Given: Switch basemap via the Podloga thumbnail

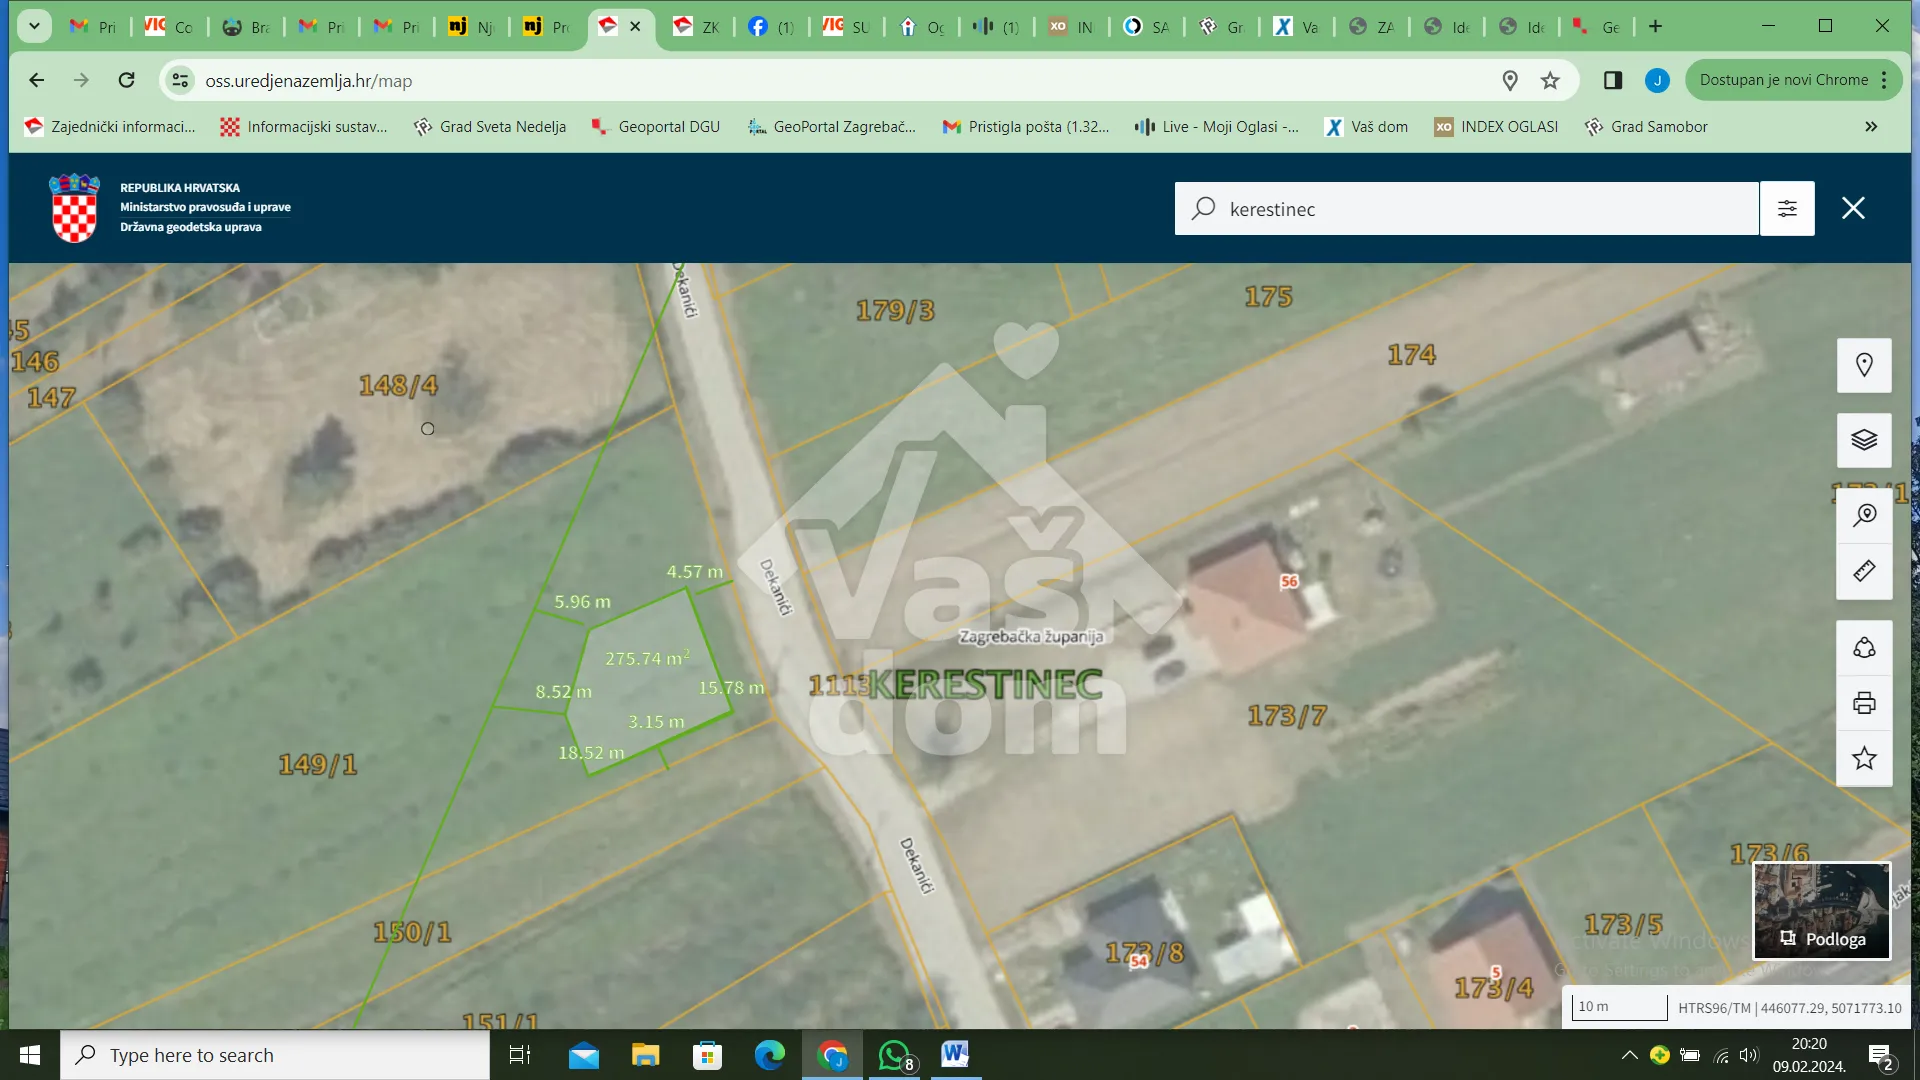Looking at the screenshot, I should click(x=1821, y=911).
